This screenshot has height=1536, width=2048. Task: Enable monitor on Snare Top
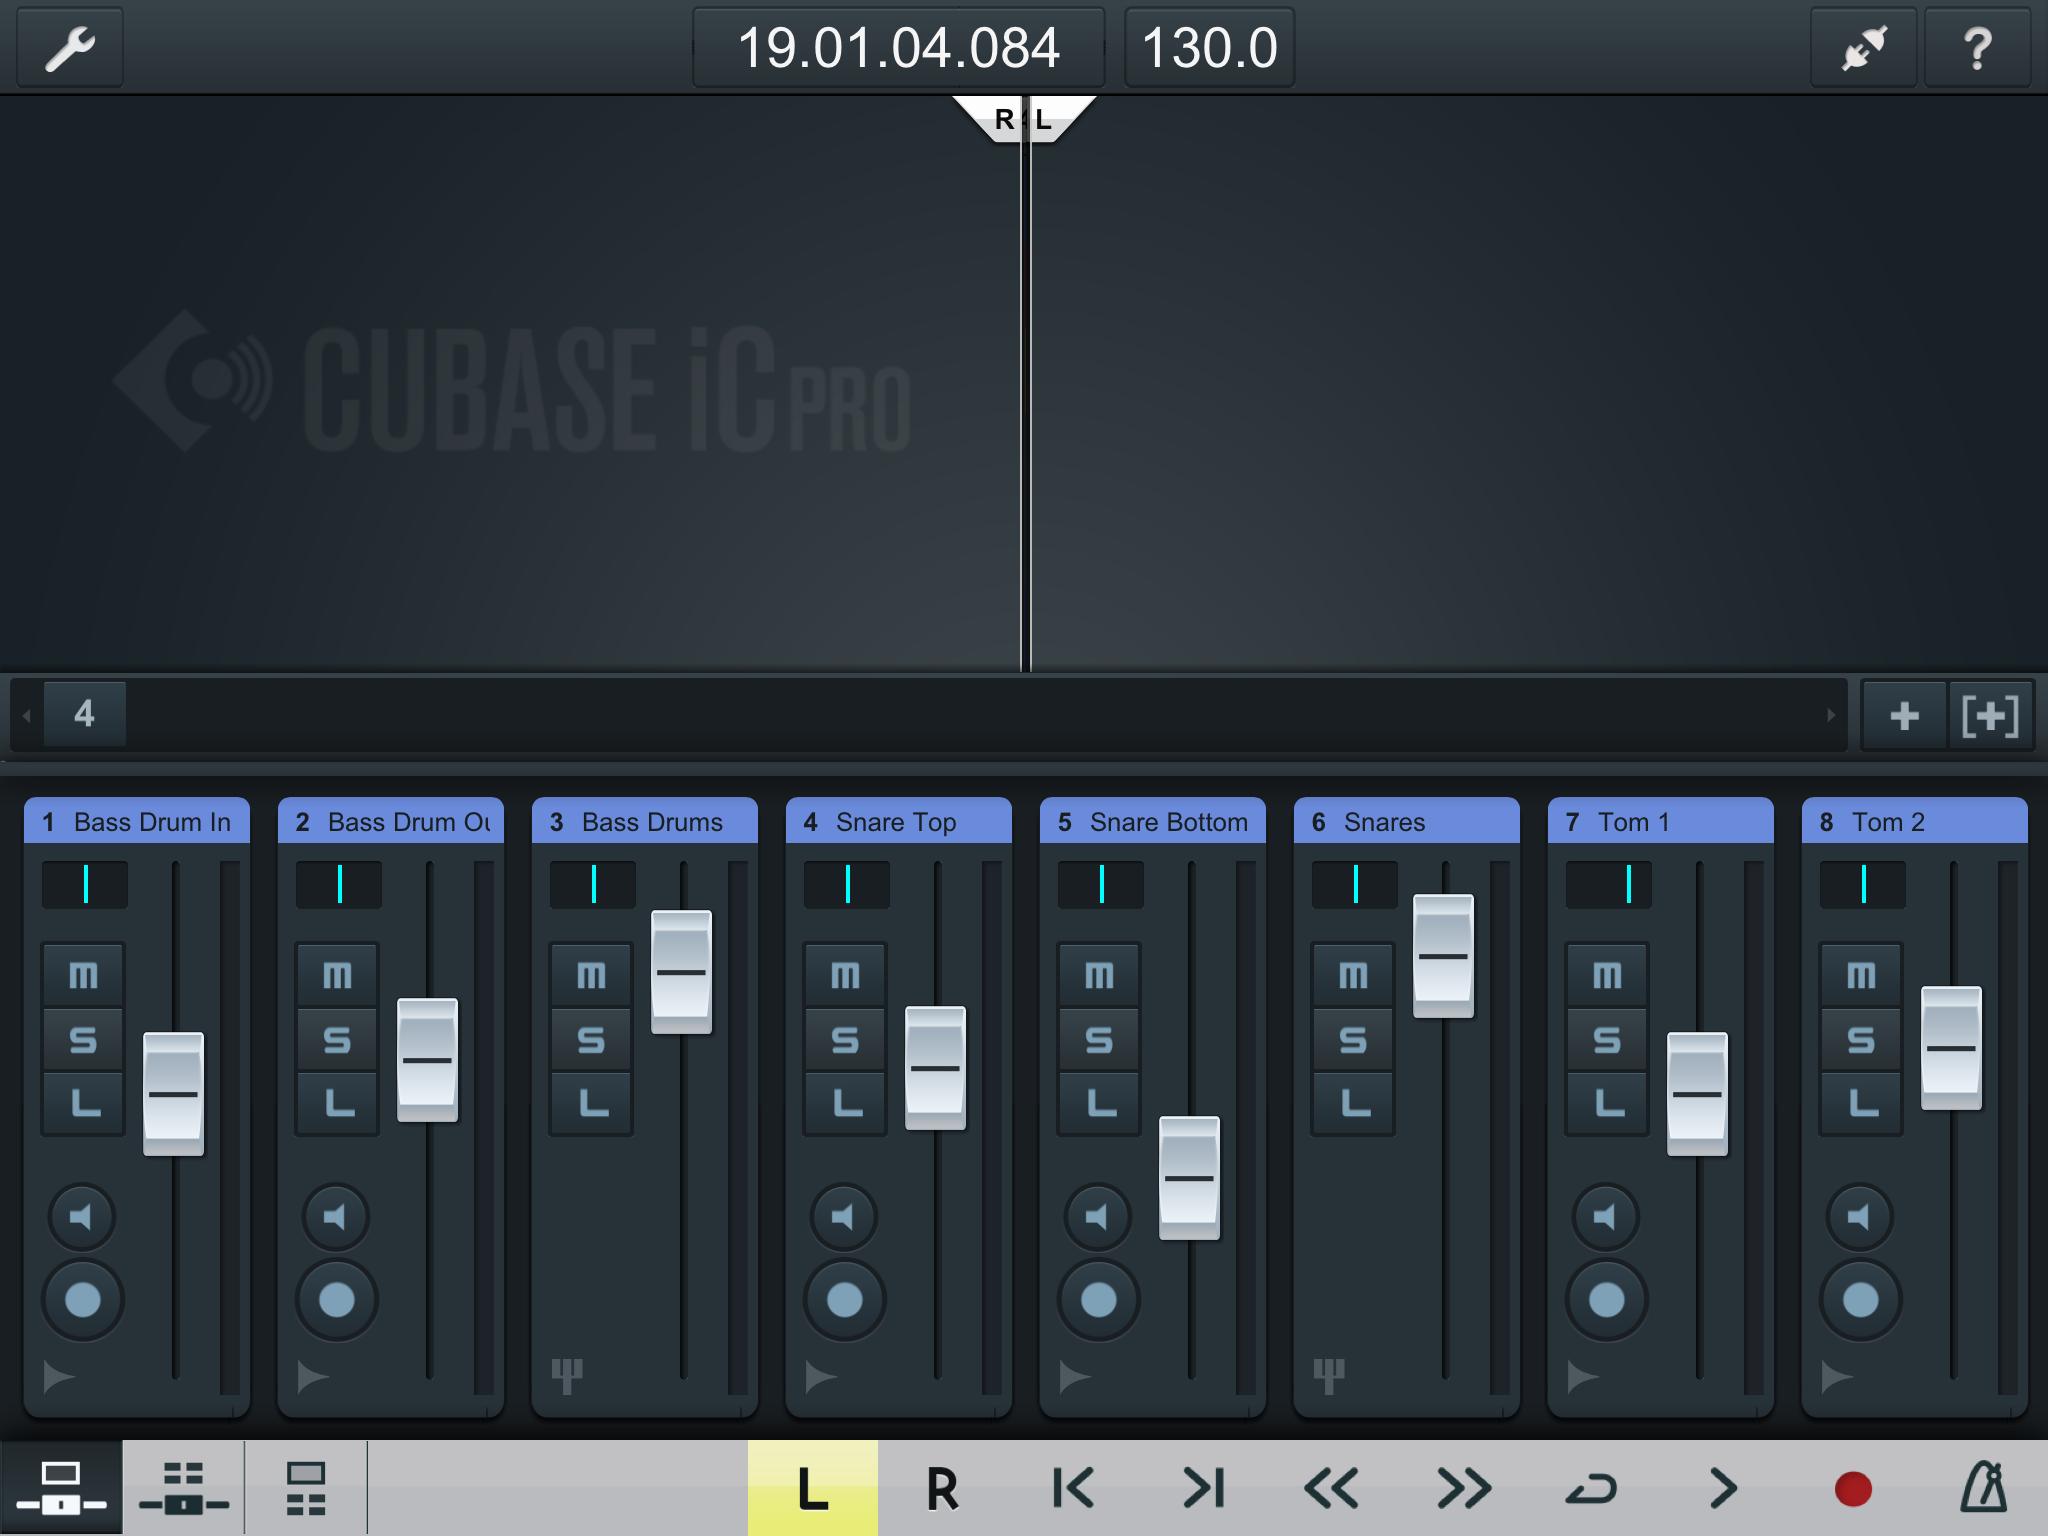click(x=844, y=1217)
